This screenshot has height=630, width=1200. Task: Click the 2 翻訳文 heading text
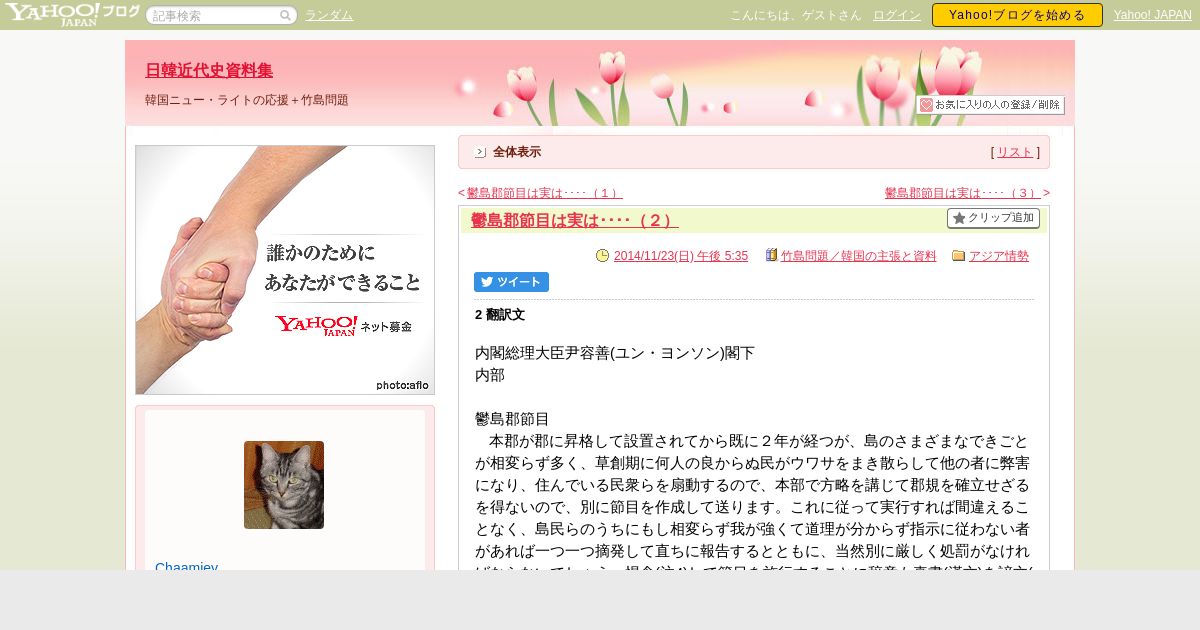click(500, 315)
